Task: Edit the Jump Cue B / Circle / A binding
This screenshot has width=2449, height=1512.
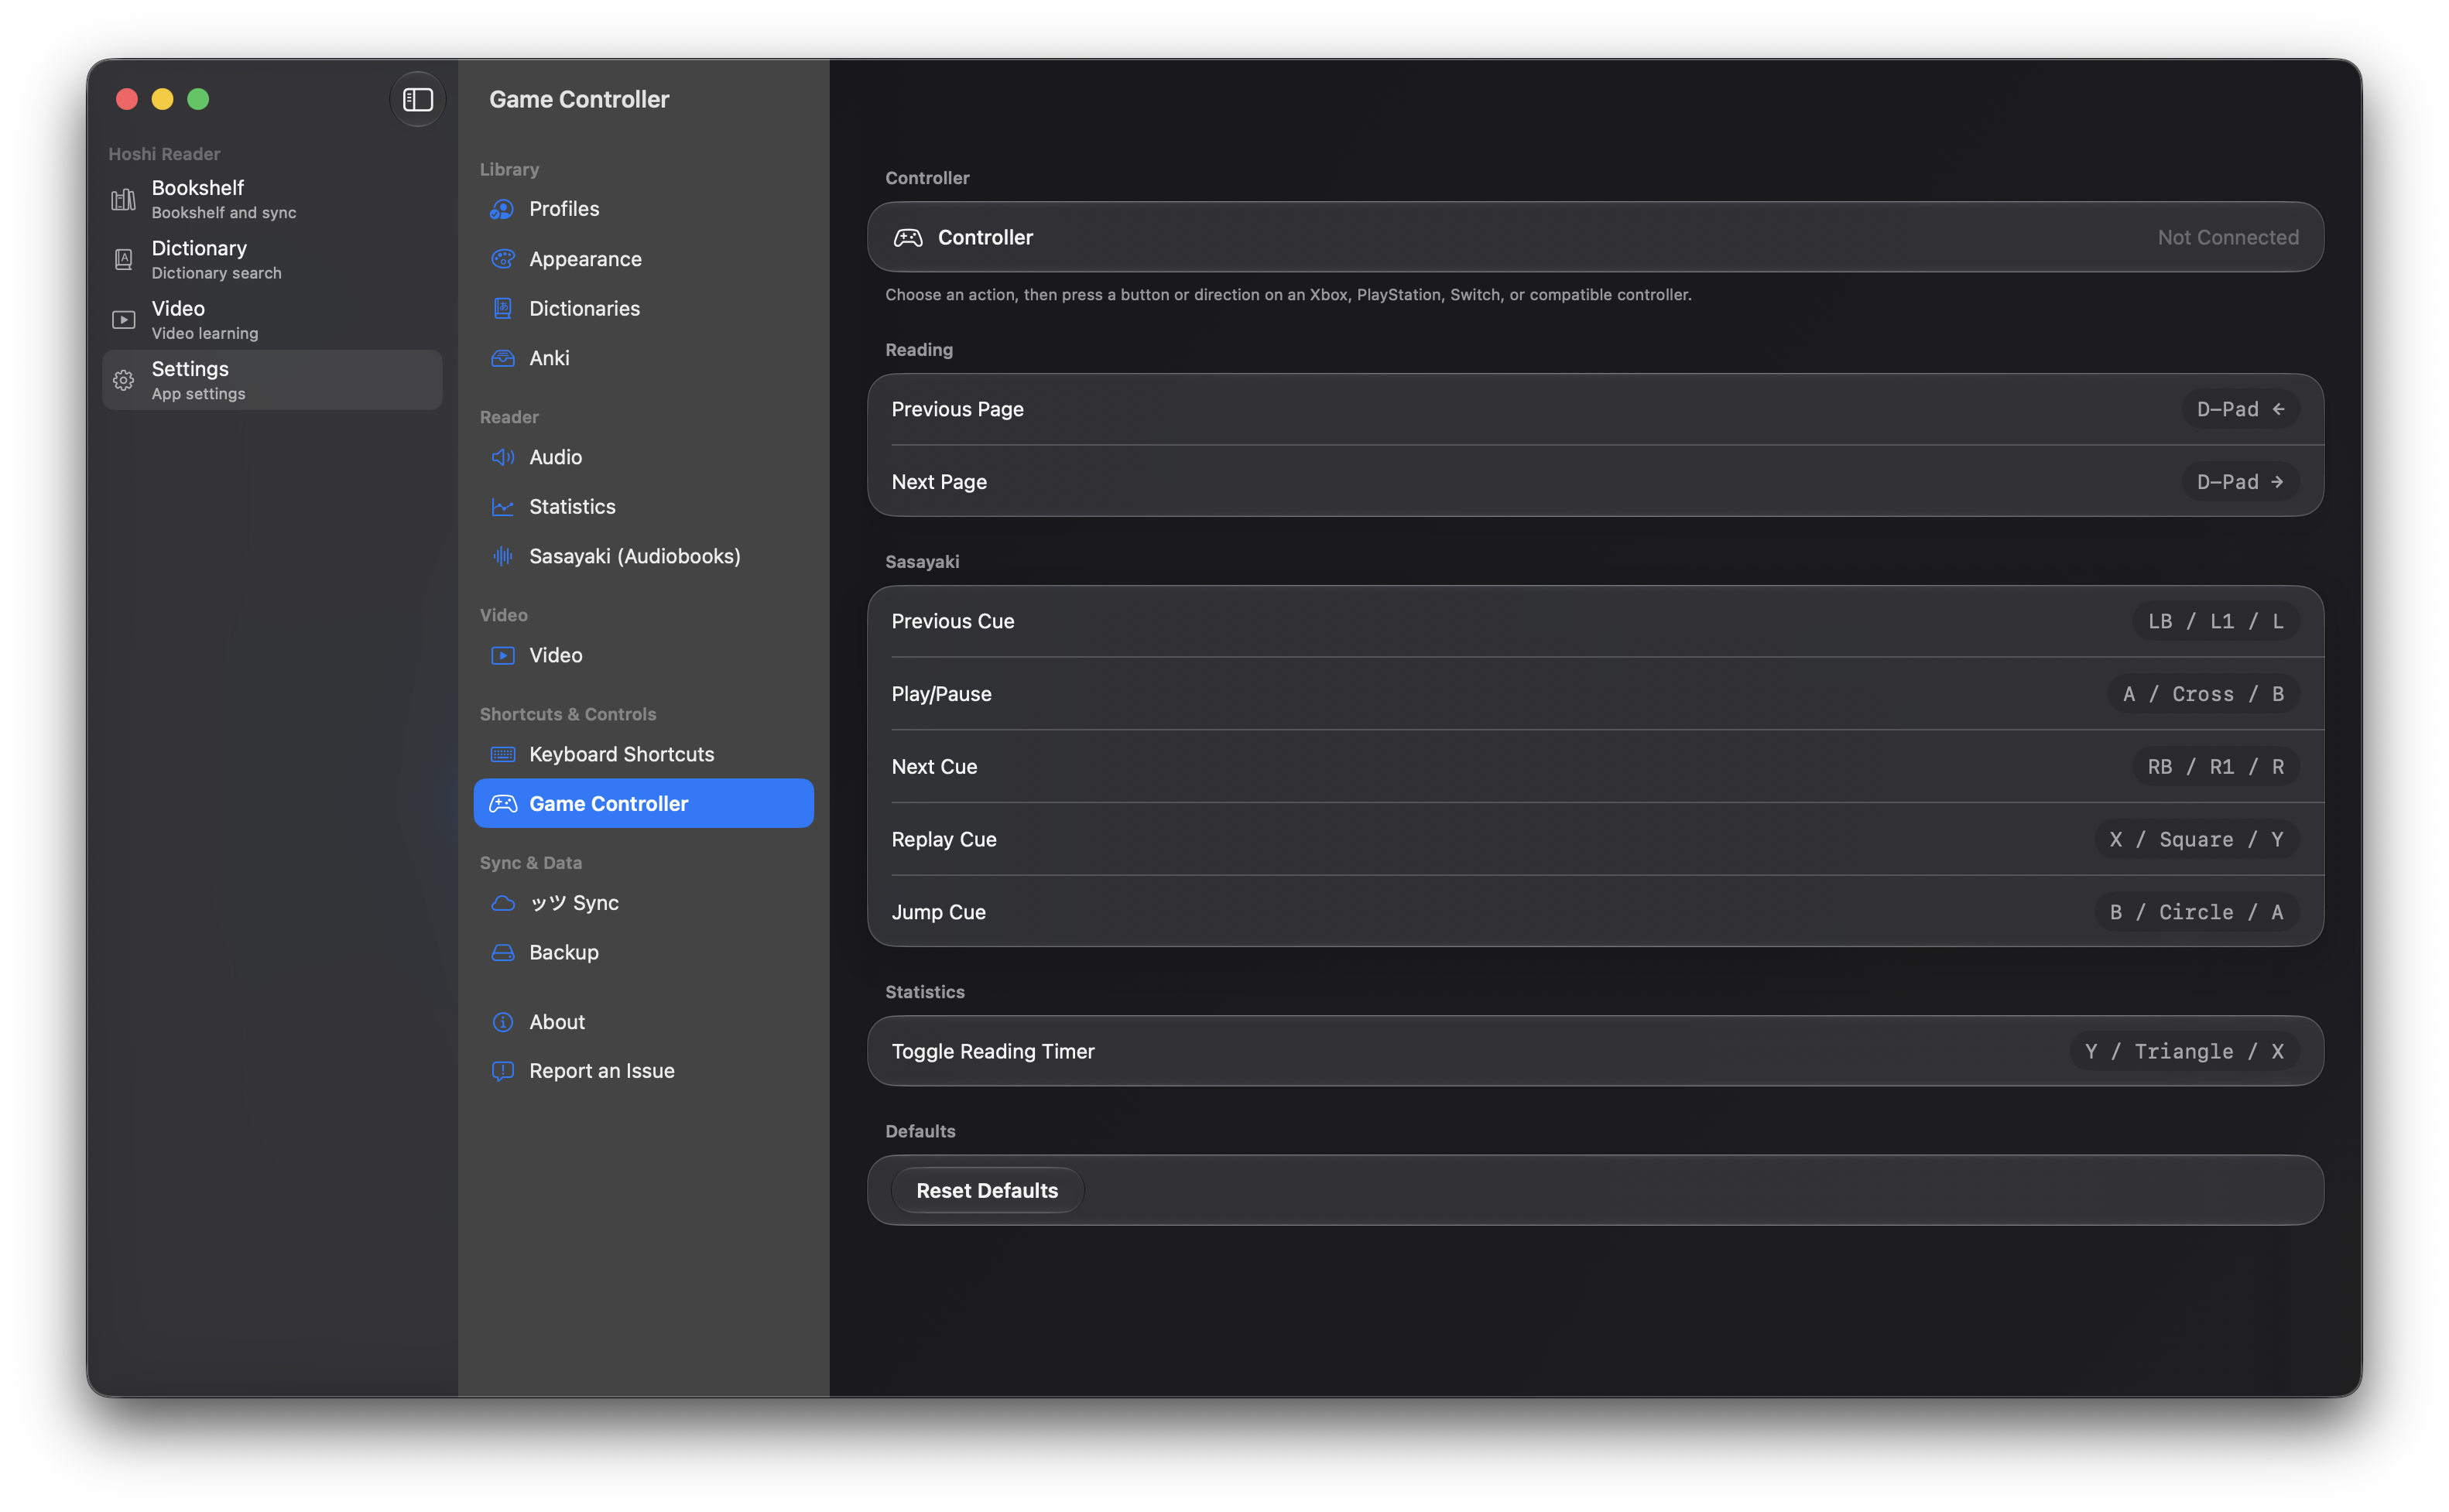Action: [2196, 912]
